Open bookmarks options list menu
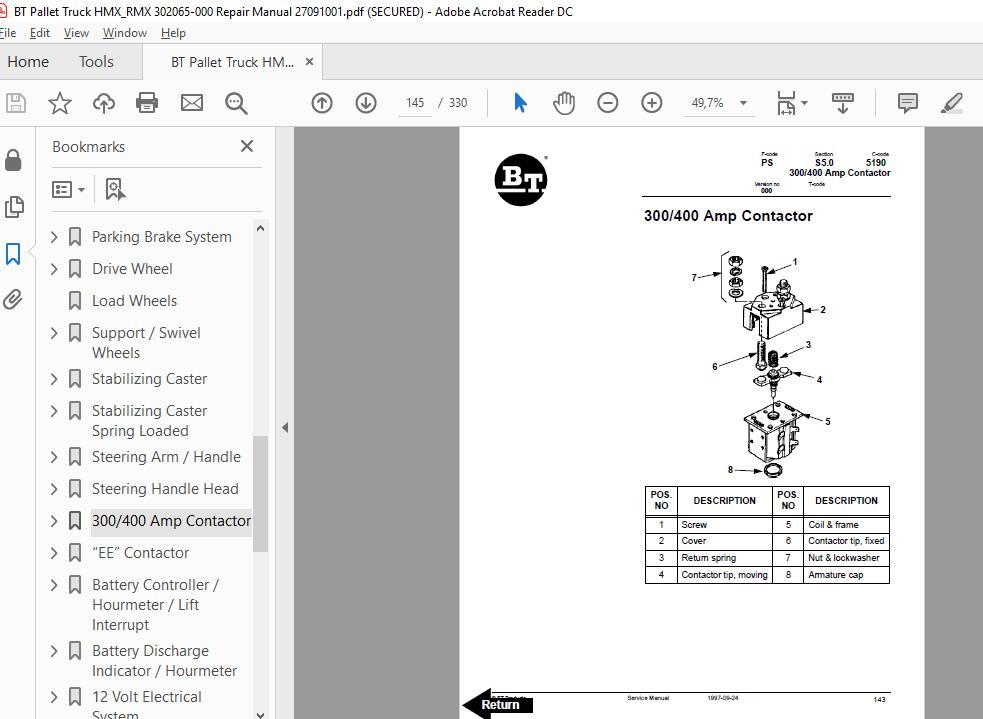The width and height of the screenshot is (983, 719). (68, 189)
